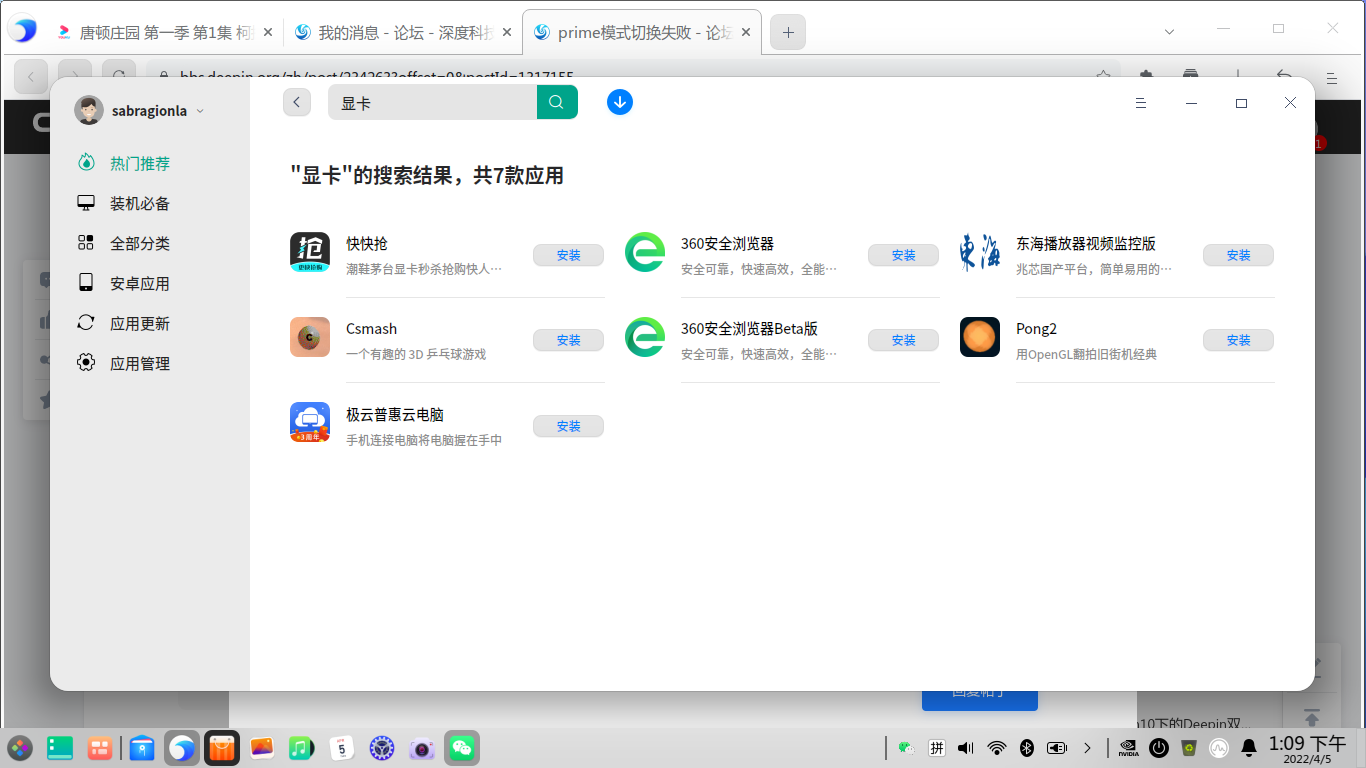
Task: Click the volume icon in system tray
Action: 966,748
